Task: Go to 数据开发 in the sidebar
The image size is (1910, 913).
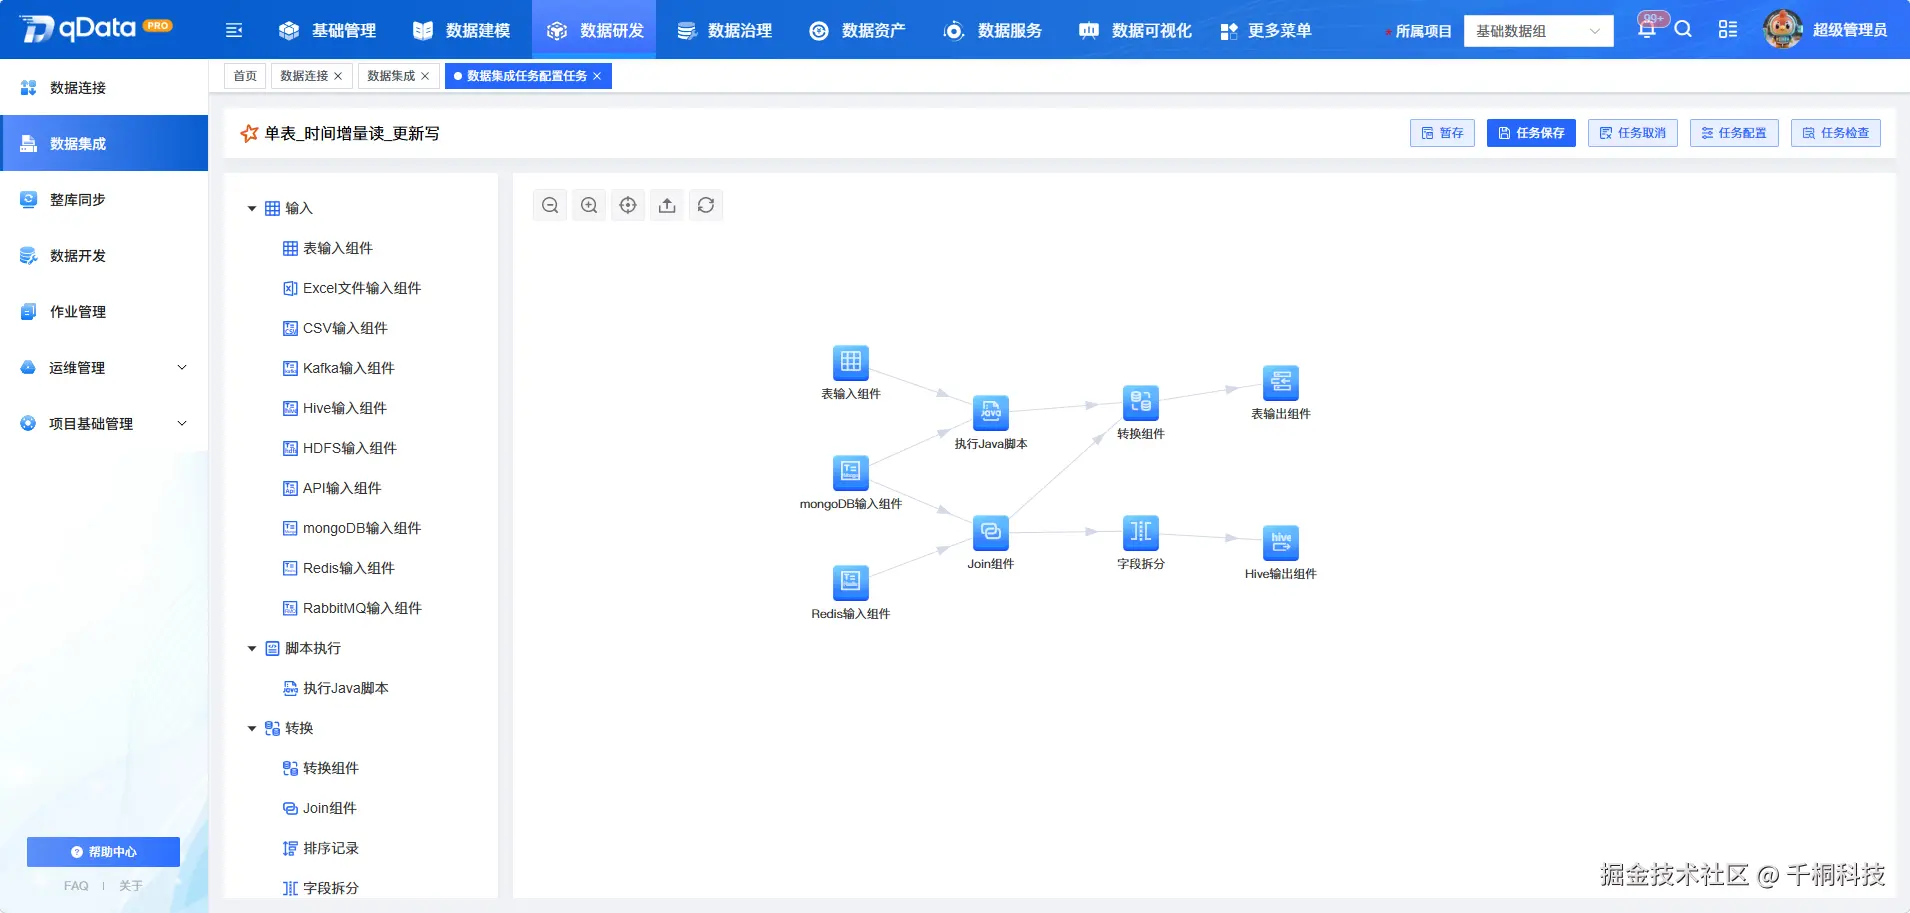Action: [104, 255]
